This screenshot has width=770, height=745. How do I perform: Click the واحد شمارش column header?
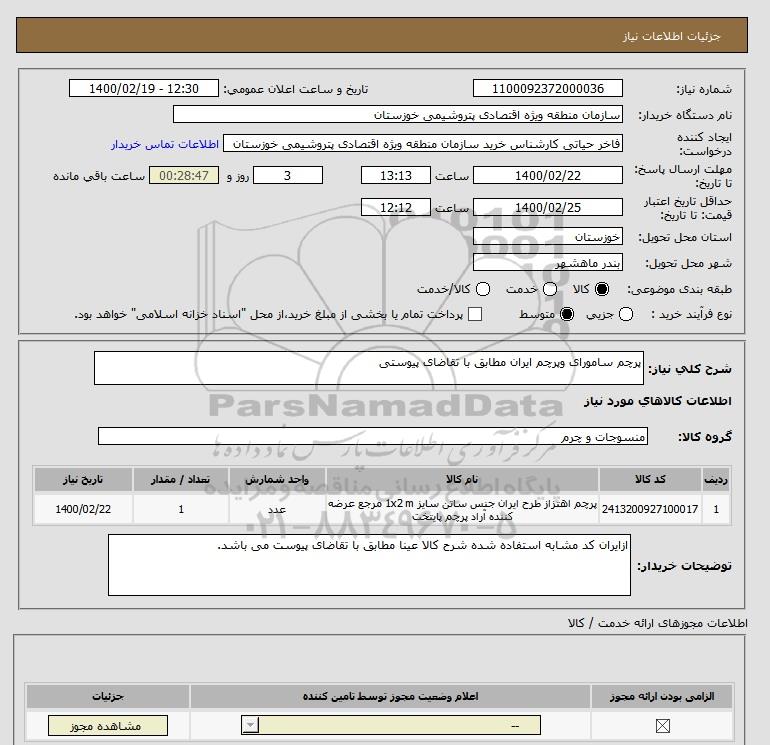(277, 479)
